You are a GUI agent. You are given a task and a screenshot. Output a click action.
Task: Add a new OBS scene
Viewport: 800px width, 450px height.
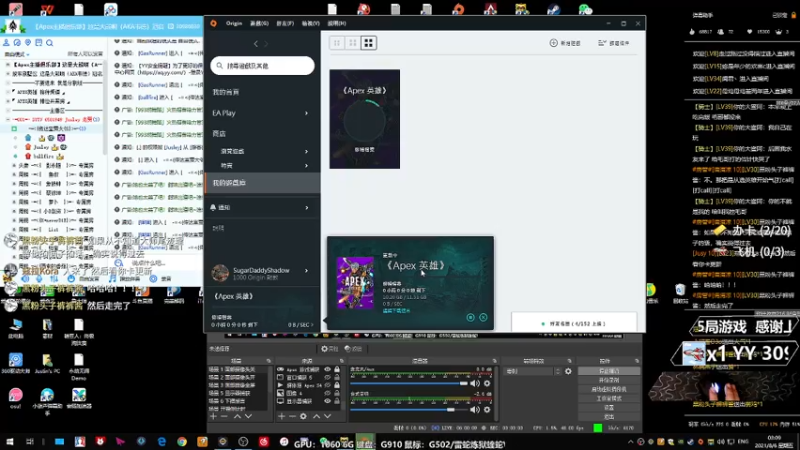tap(213, 416)
